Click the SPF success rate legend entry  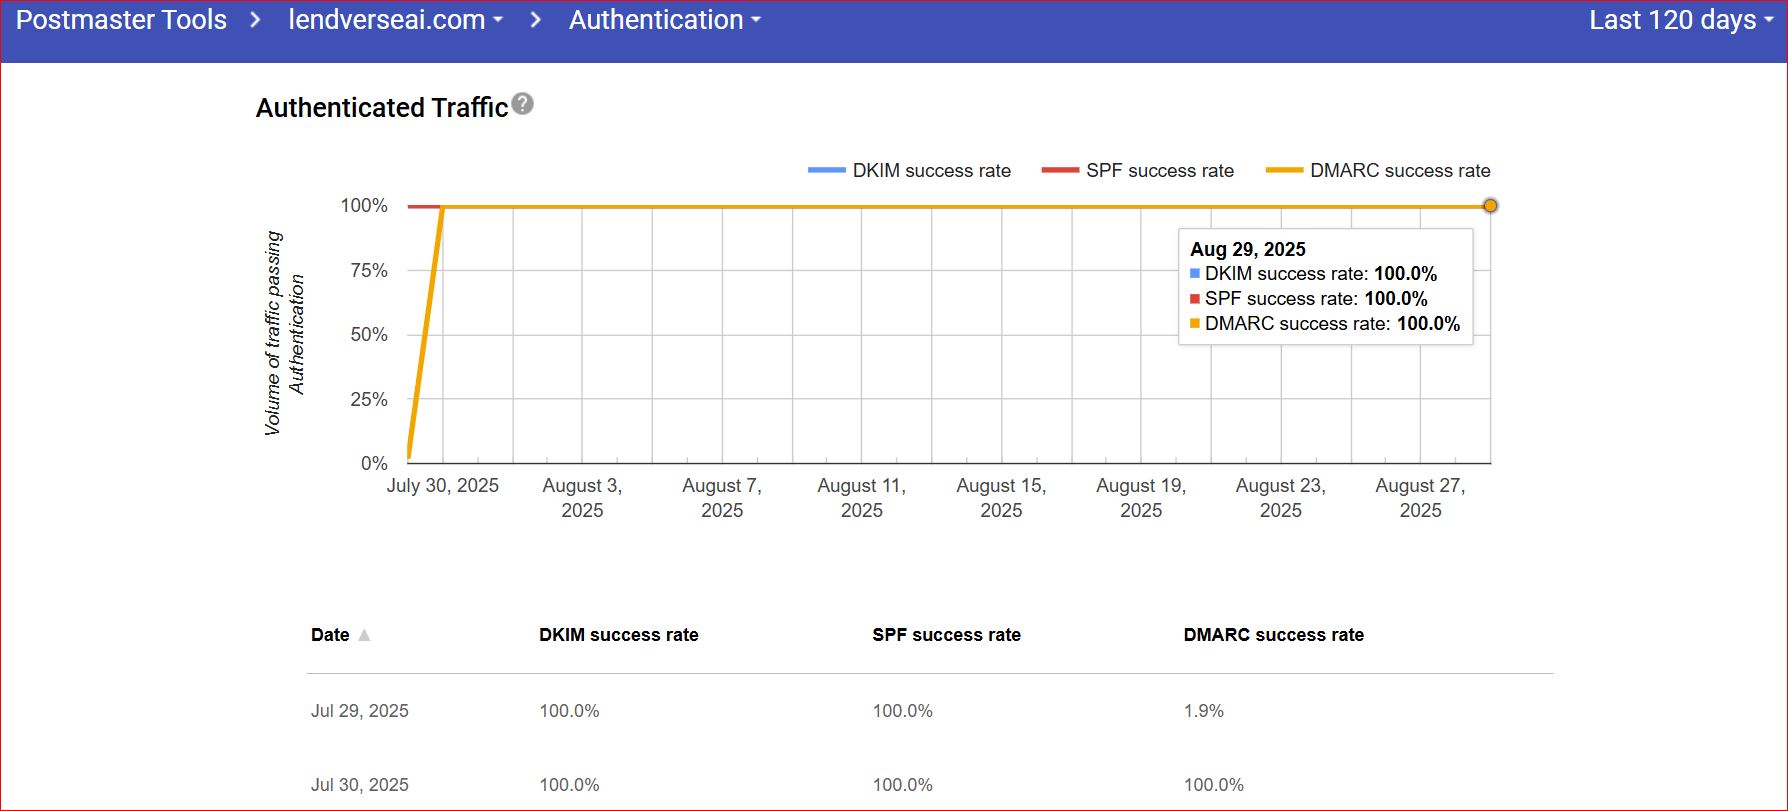point(1138,171)
